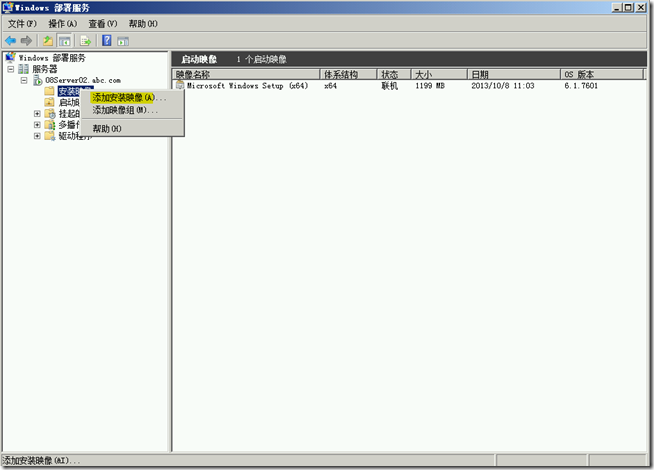This screenshot has height=470, width=654.
Task: Select the 服务器 tree label
Action: coord(45,69)
